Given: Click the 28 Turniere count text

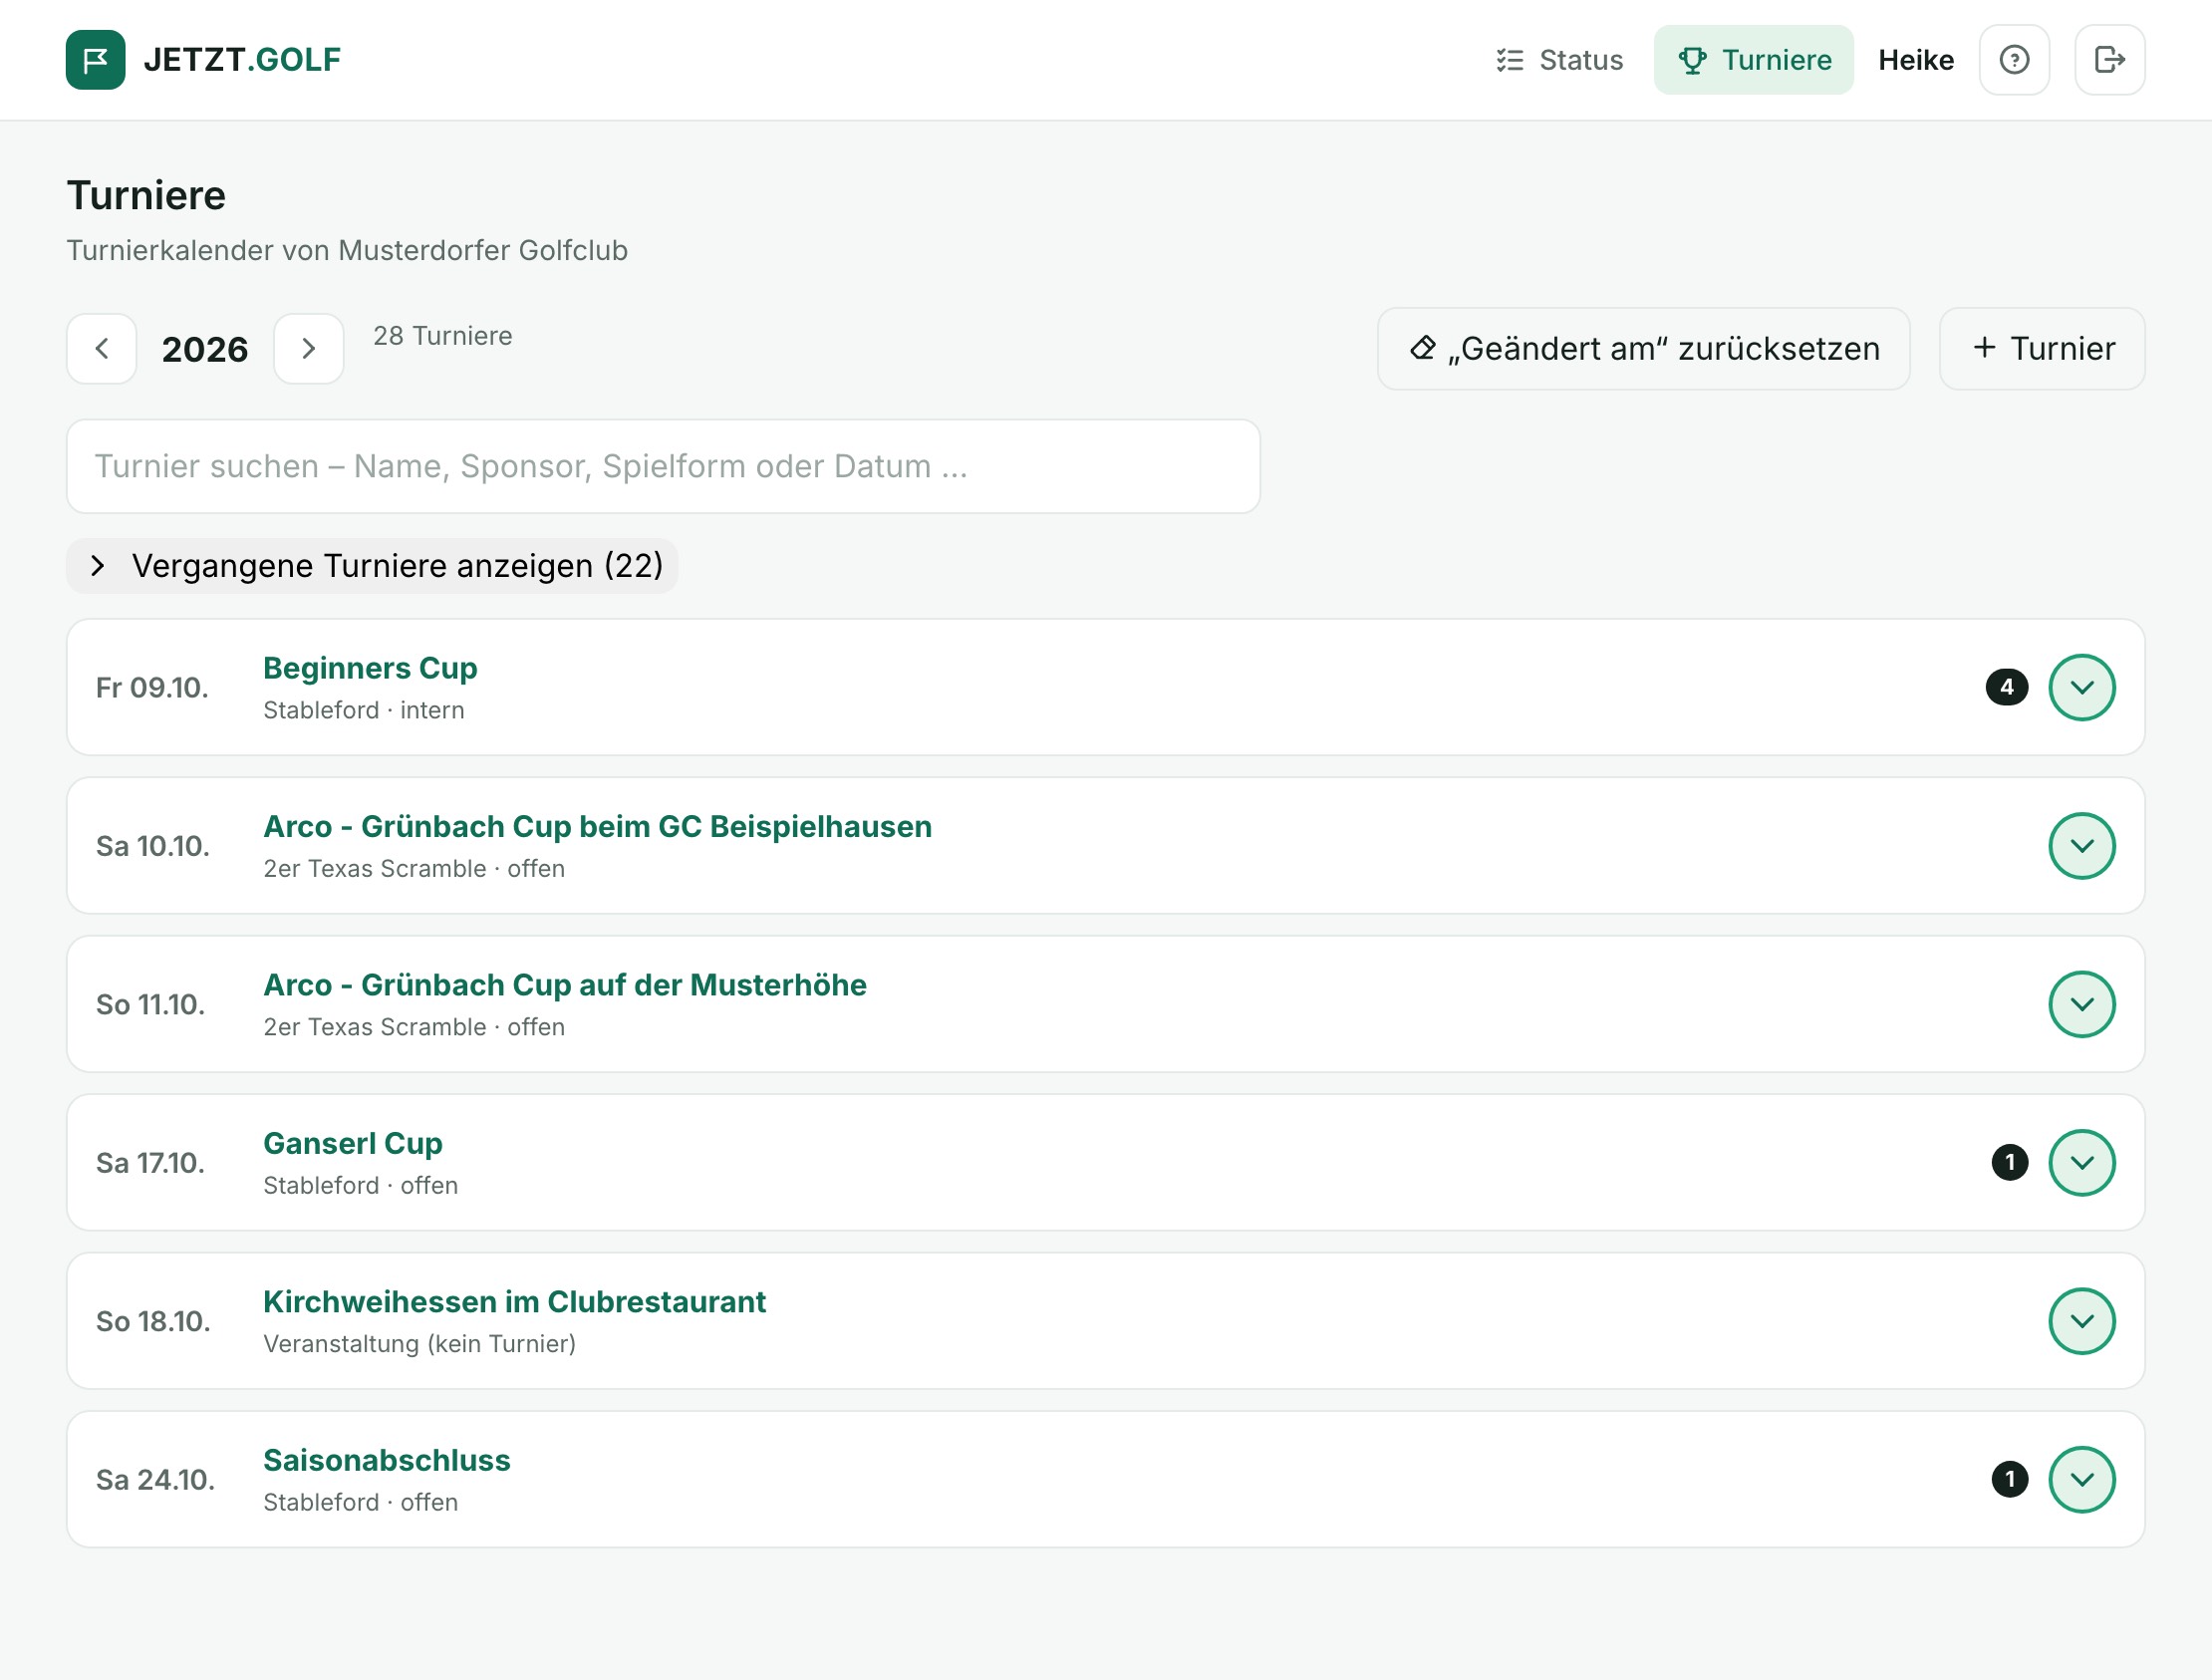Looking at the screenshot, I should click(442, 336).
